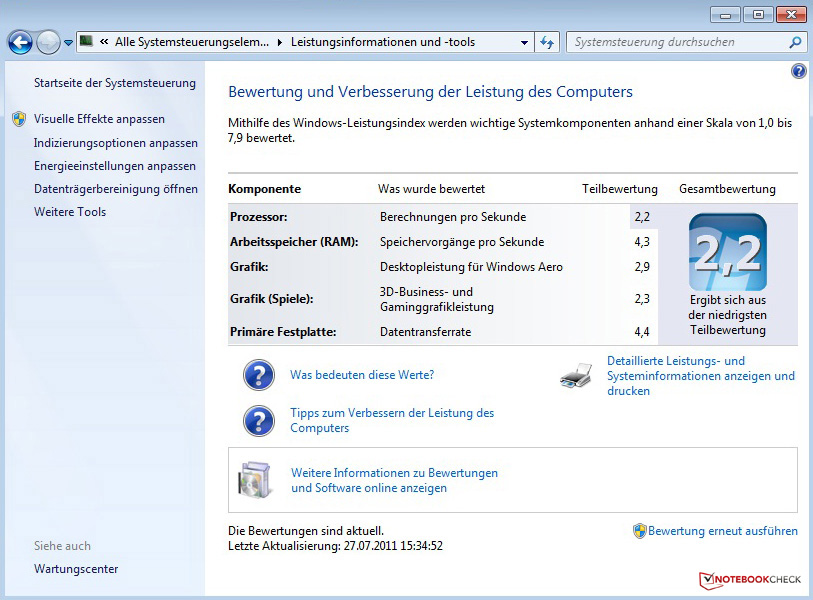Click the 'Teilbewertung' column header
The image size is (813, 600).
(620, 189)
